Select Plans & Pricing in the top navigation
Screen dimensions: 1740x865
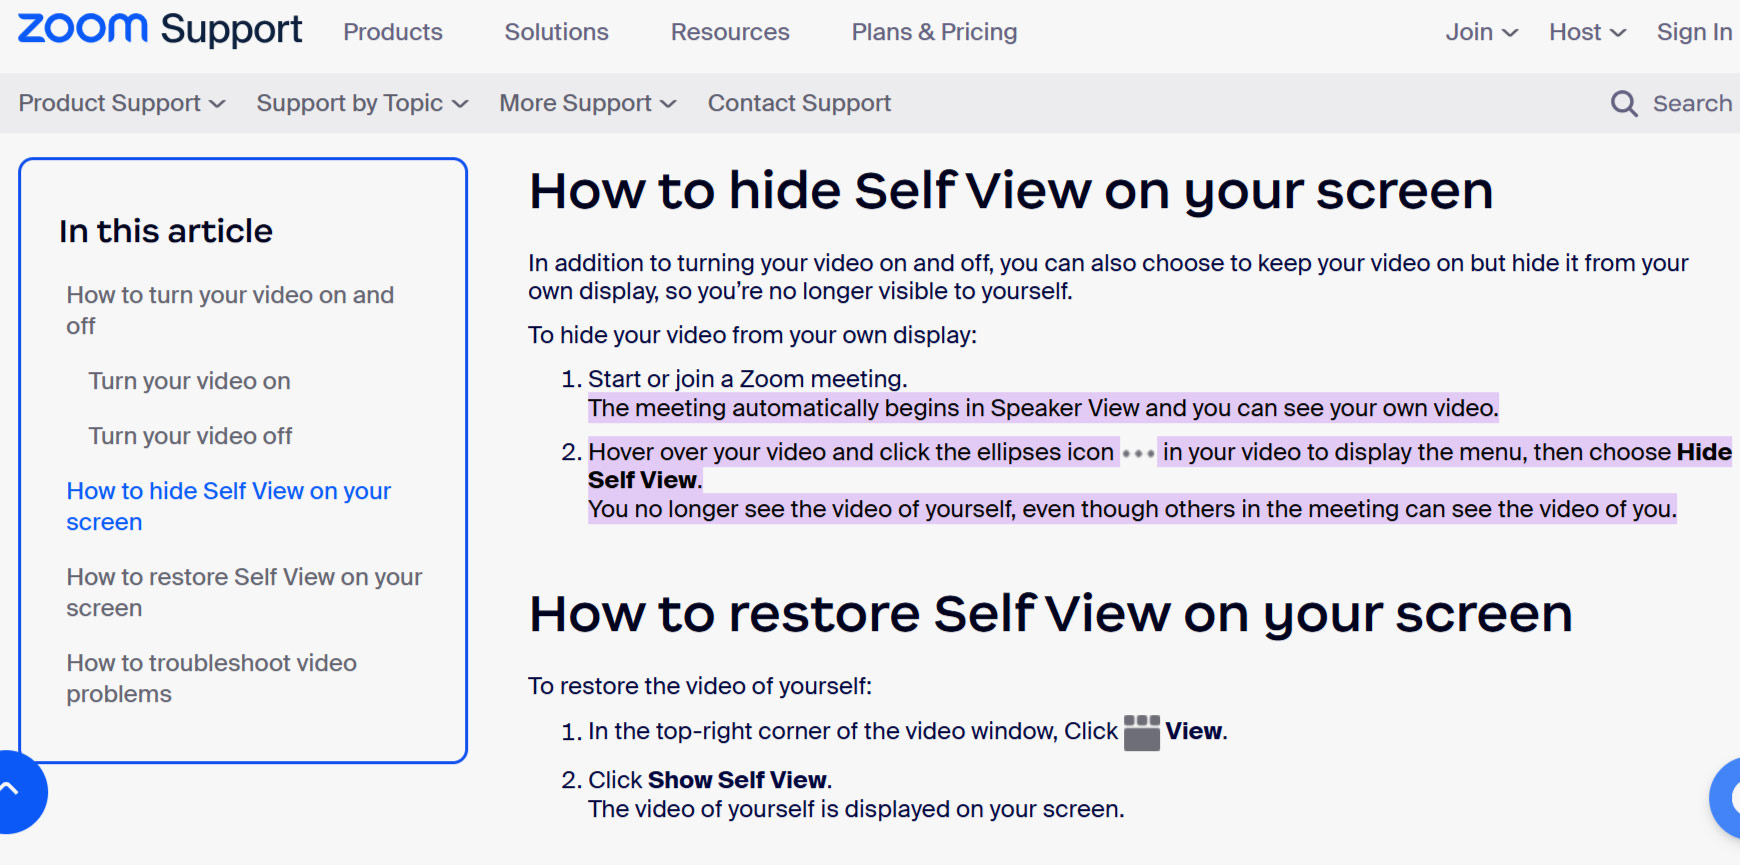click(x=934, y=32)
